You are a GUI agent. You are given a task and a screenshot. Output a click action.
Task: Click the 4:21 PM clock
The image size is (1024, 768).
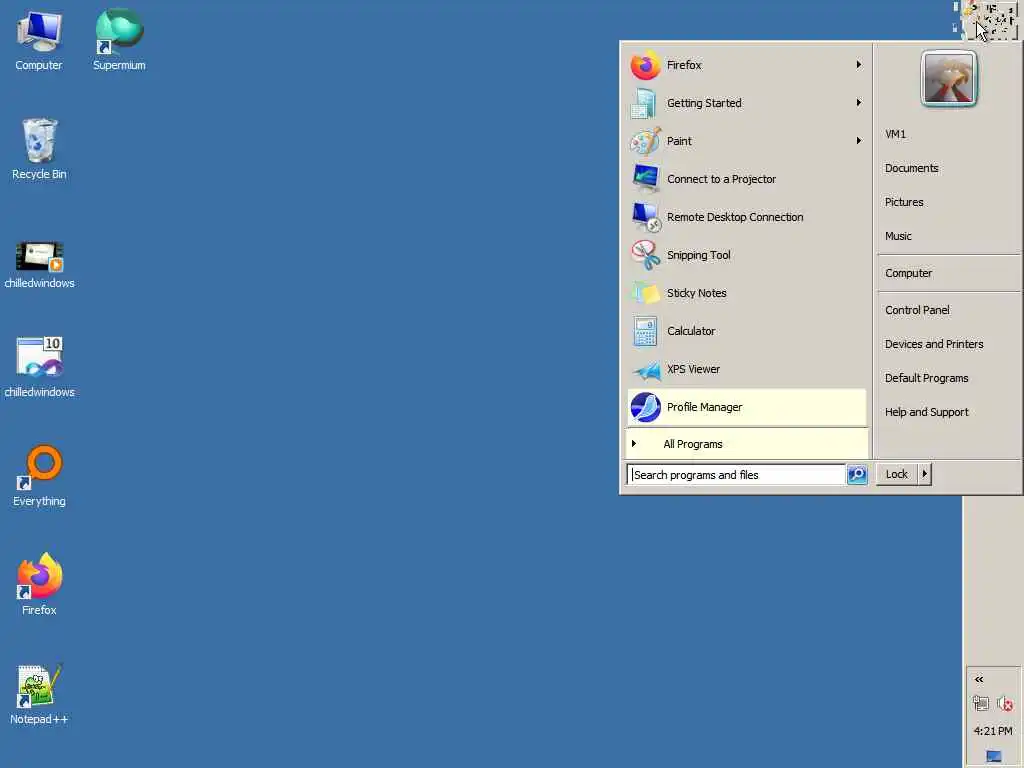click(993, 731)
